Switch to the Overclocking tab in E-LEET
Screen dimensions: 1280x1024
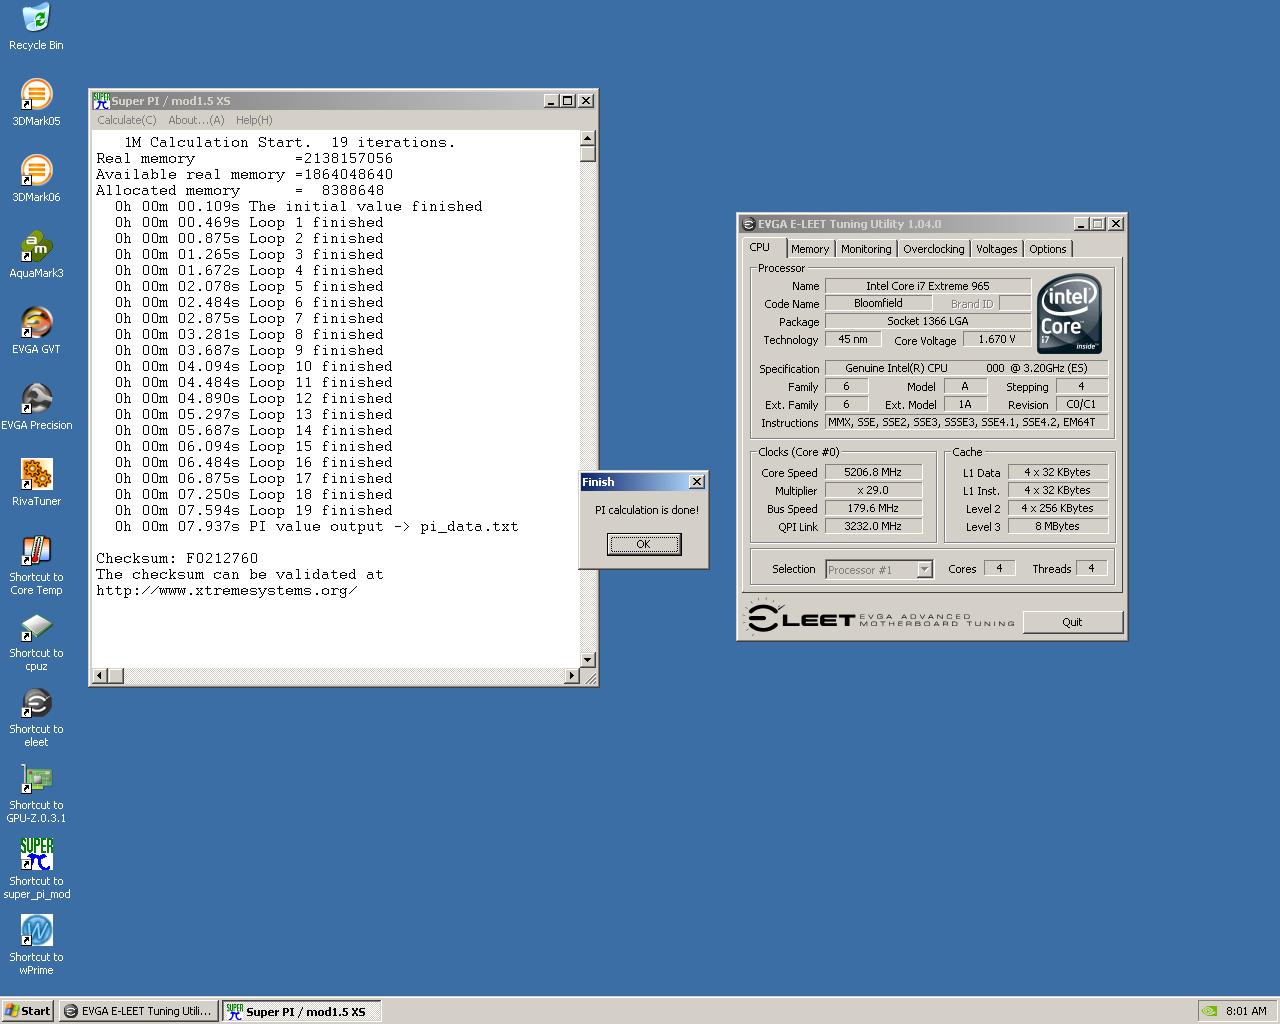click(x=934, y=249)
